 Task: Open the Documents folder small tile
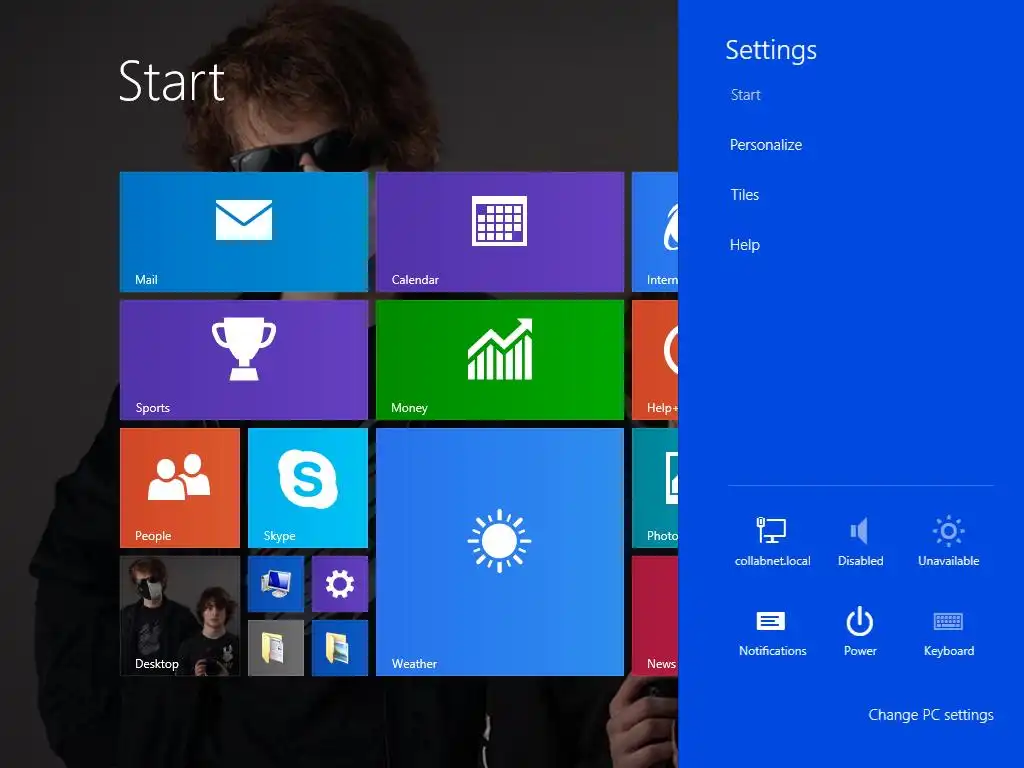pos(276,648)
